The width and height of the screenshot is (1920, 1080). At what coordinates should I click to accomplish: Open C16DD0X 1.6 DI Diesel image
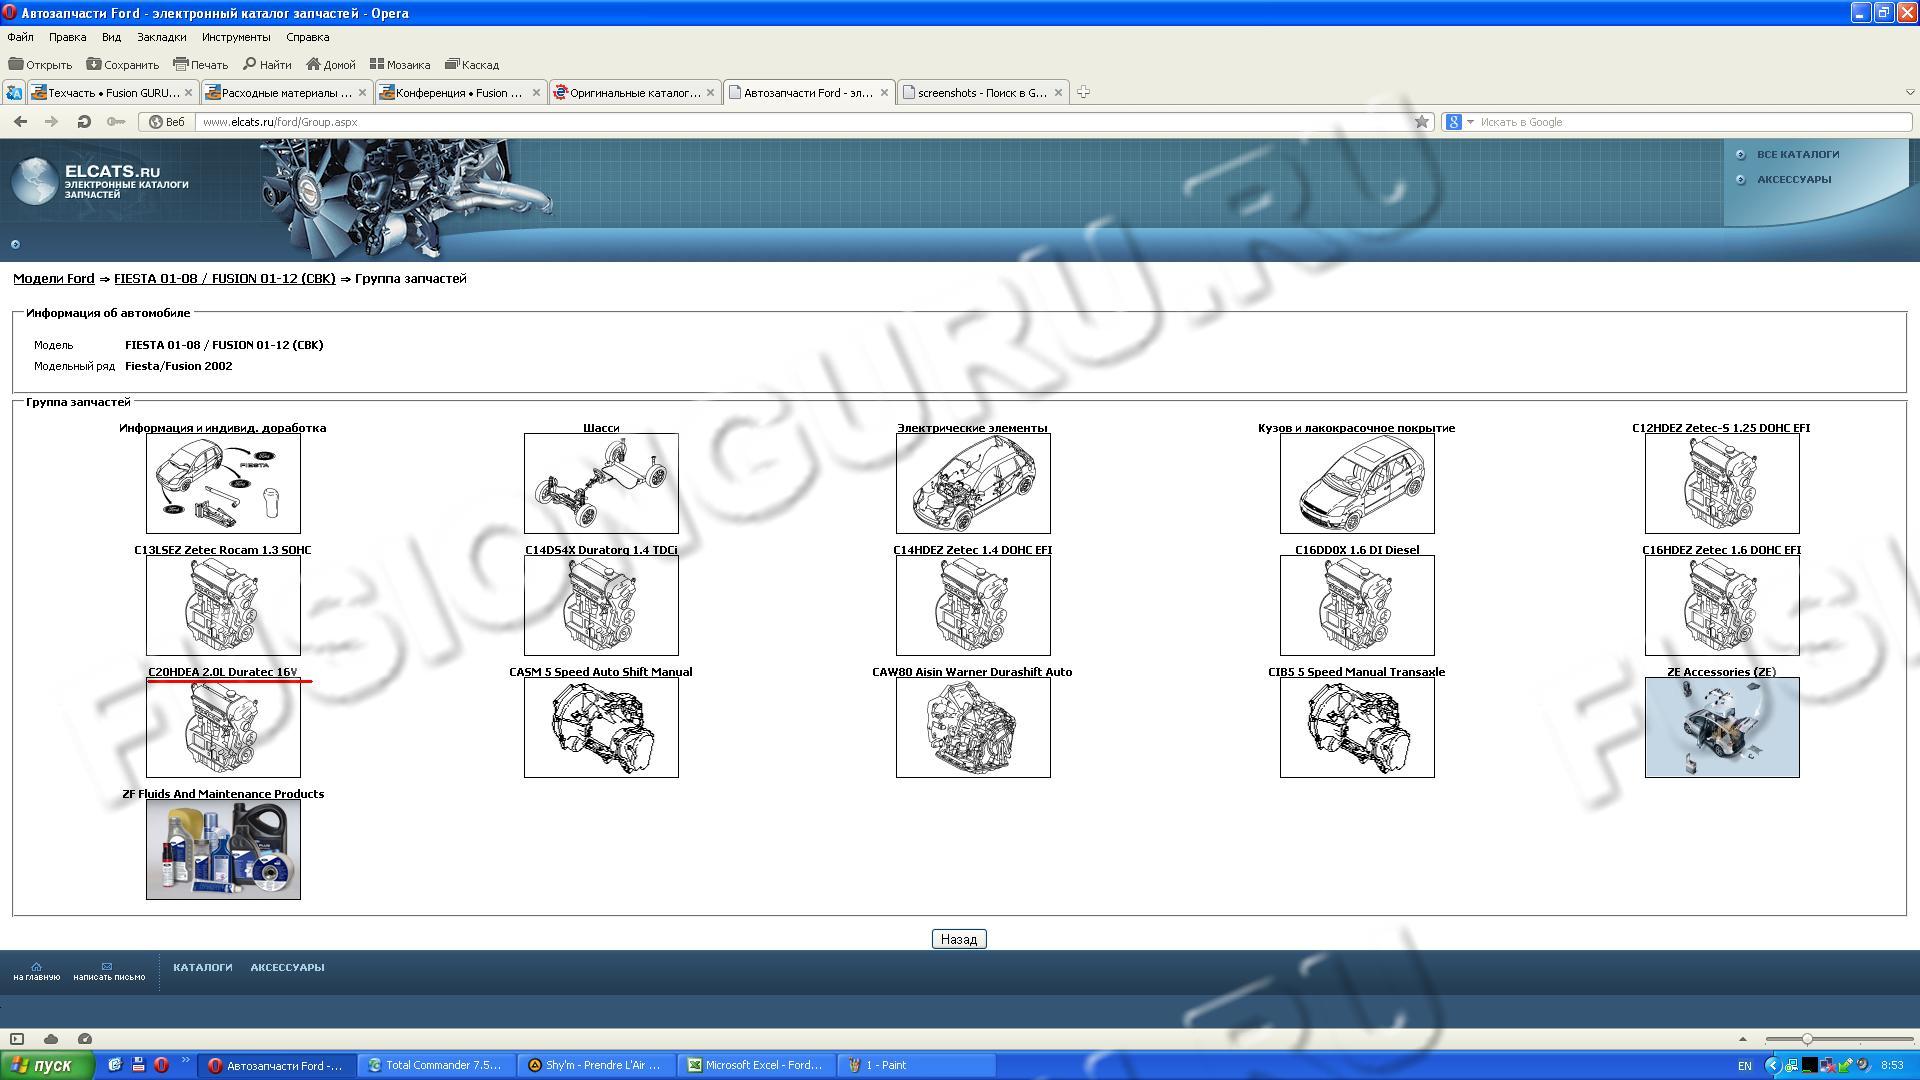(x=1357, y=605)
